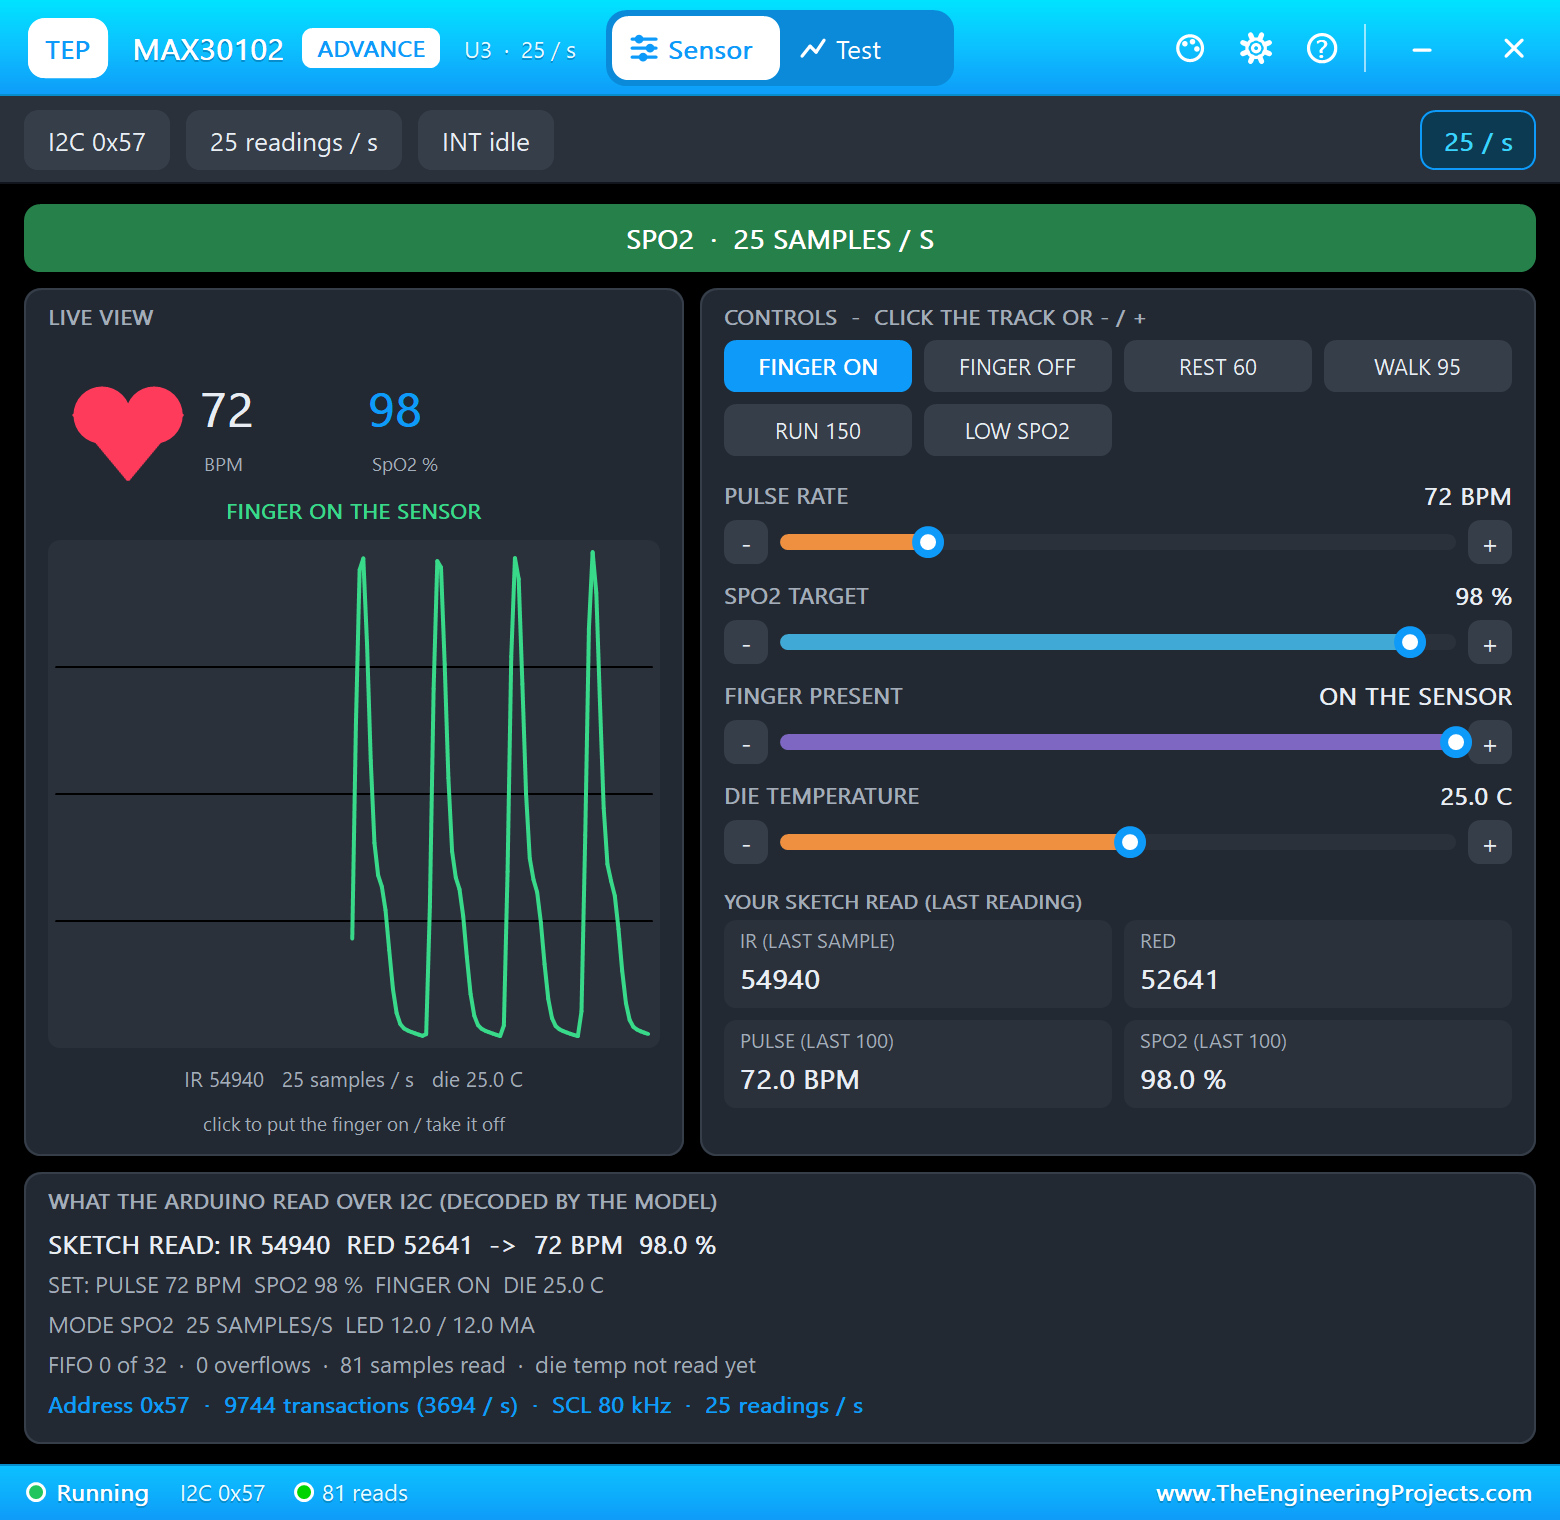Click the 81 reads status indicator
This screenshot has height=1520, width=1560.
pos(352,1493)
